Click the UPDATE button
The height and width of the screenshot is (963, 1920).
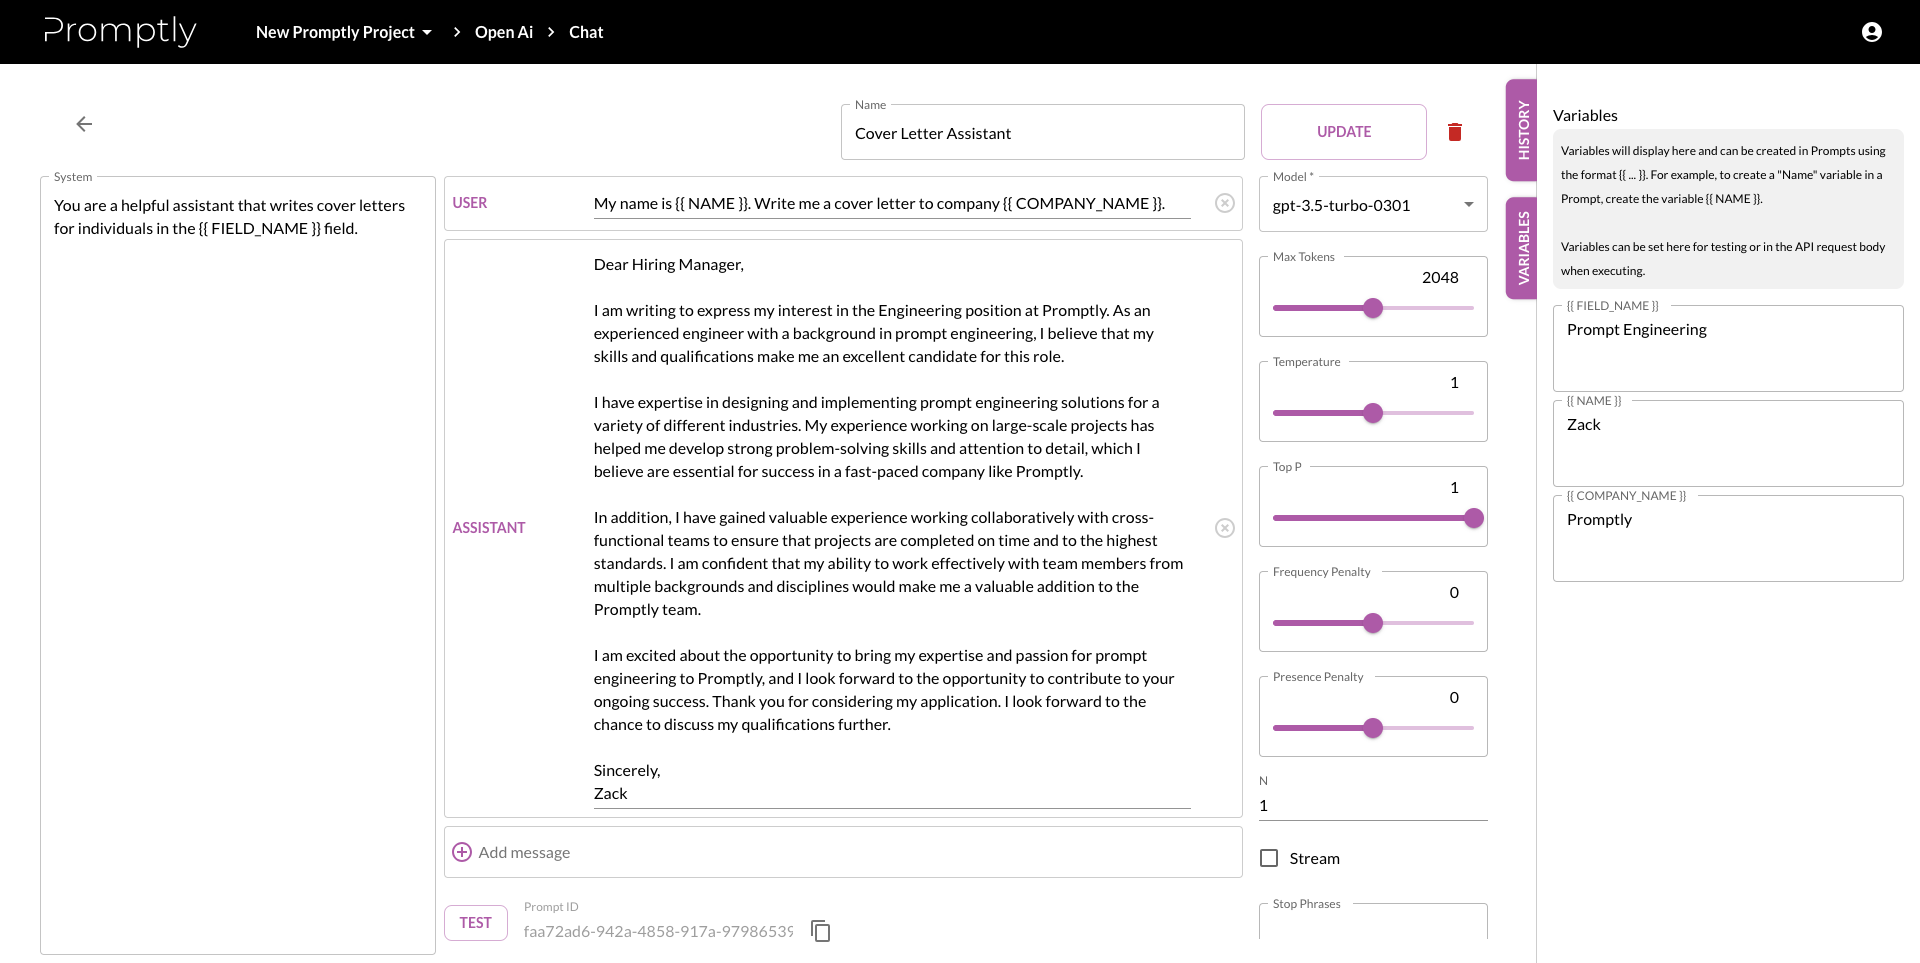click(1343, 132)
